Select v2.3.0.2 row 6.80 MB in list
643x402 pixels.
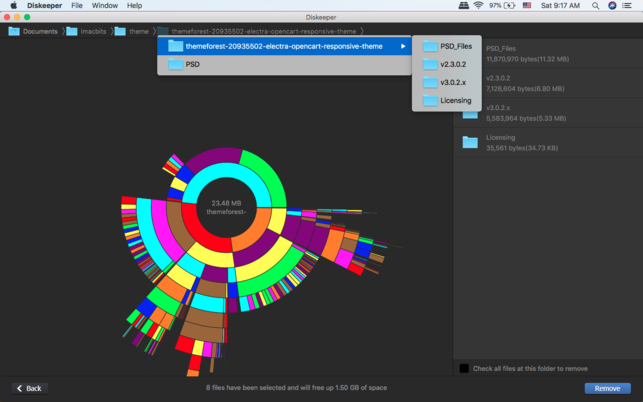[x=548, y=83]
